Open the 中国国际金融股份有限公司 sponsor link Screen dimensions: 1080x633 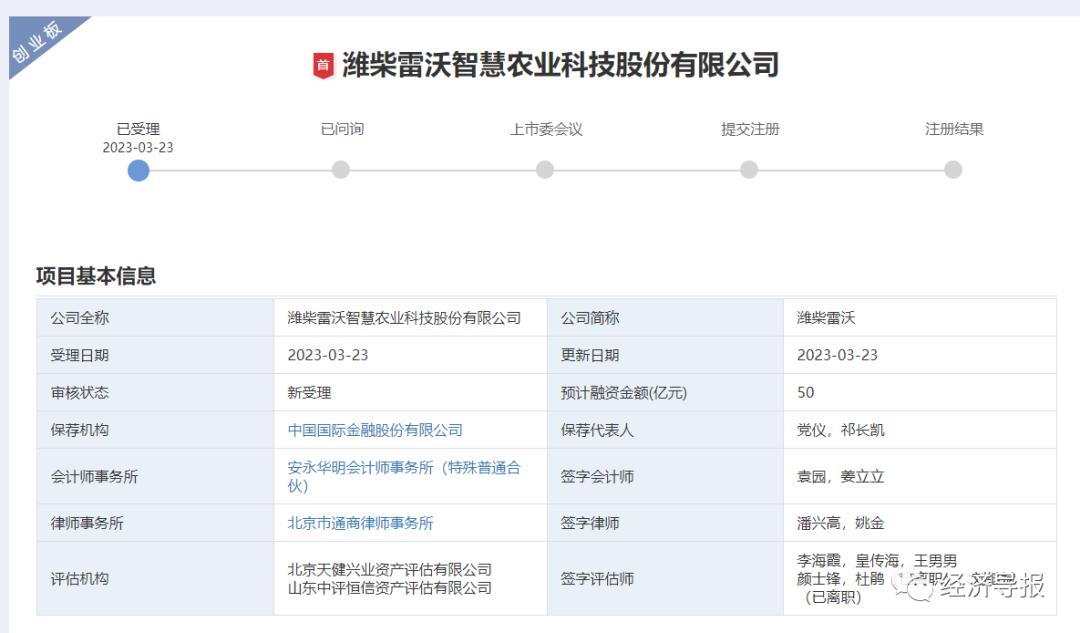click(x=375, y=430)
